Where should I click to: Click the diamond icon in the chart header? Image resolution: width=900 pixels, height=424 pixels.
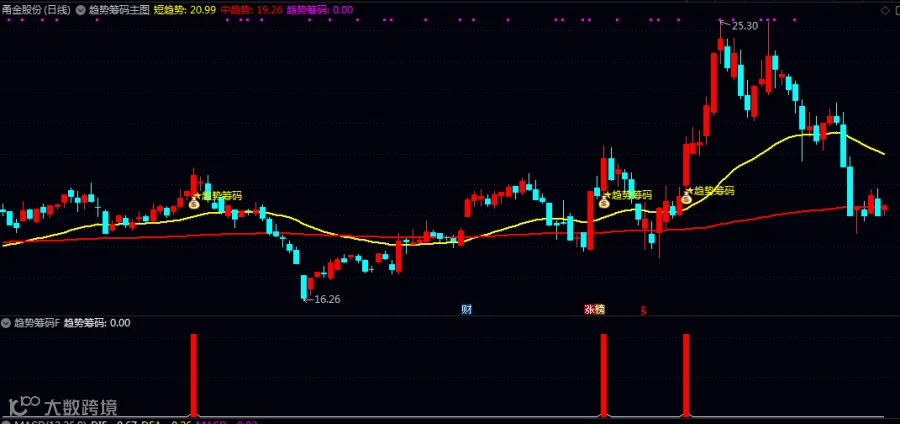pos(885,11)
